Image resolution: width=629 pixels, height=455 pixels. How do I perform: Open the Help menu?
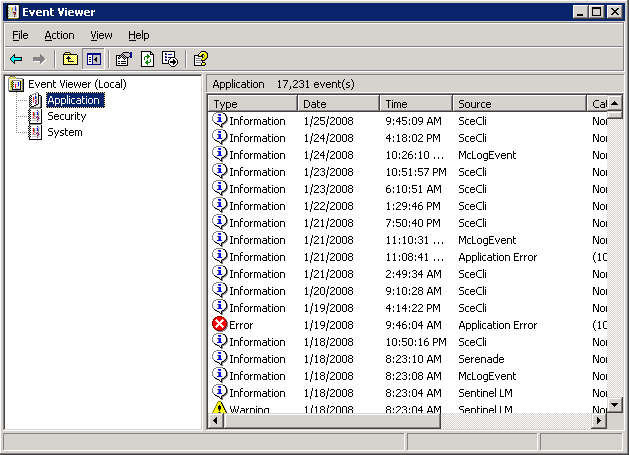(139, 35)
